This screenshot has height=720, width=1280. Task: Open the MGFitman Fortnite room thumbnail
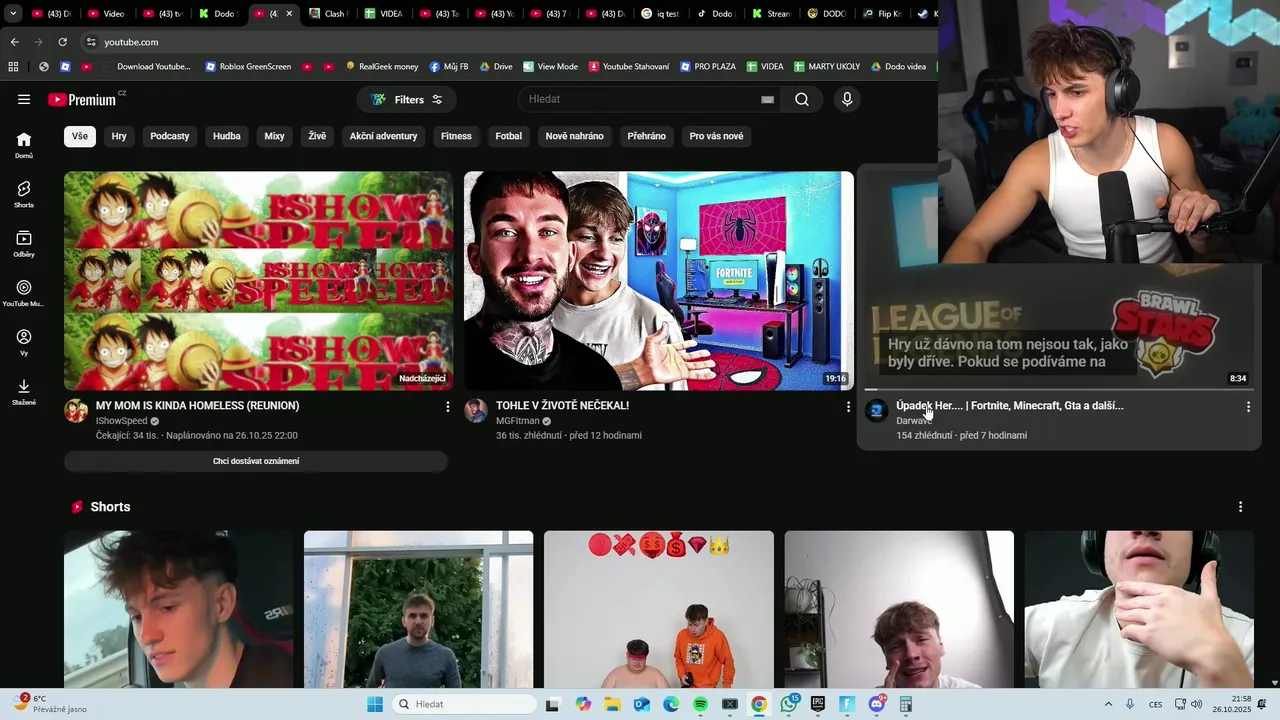659,281
